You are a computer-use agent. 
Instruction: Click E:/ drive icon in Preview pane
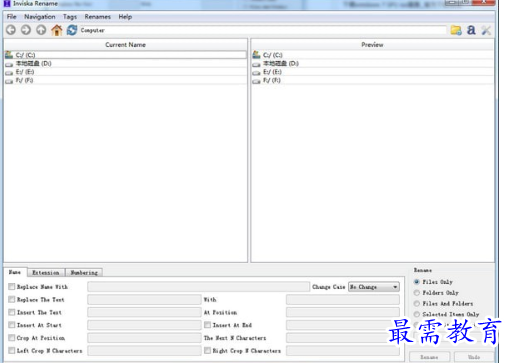(256, 72)
